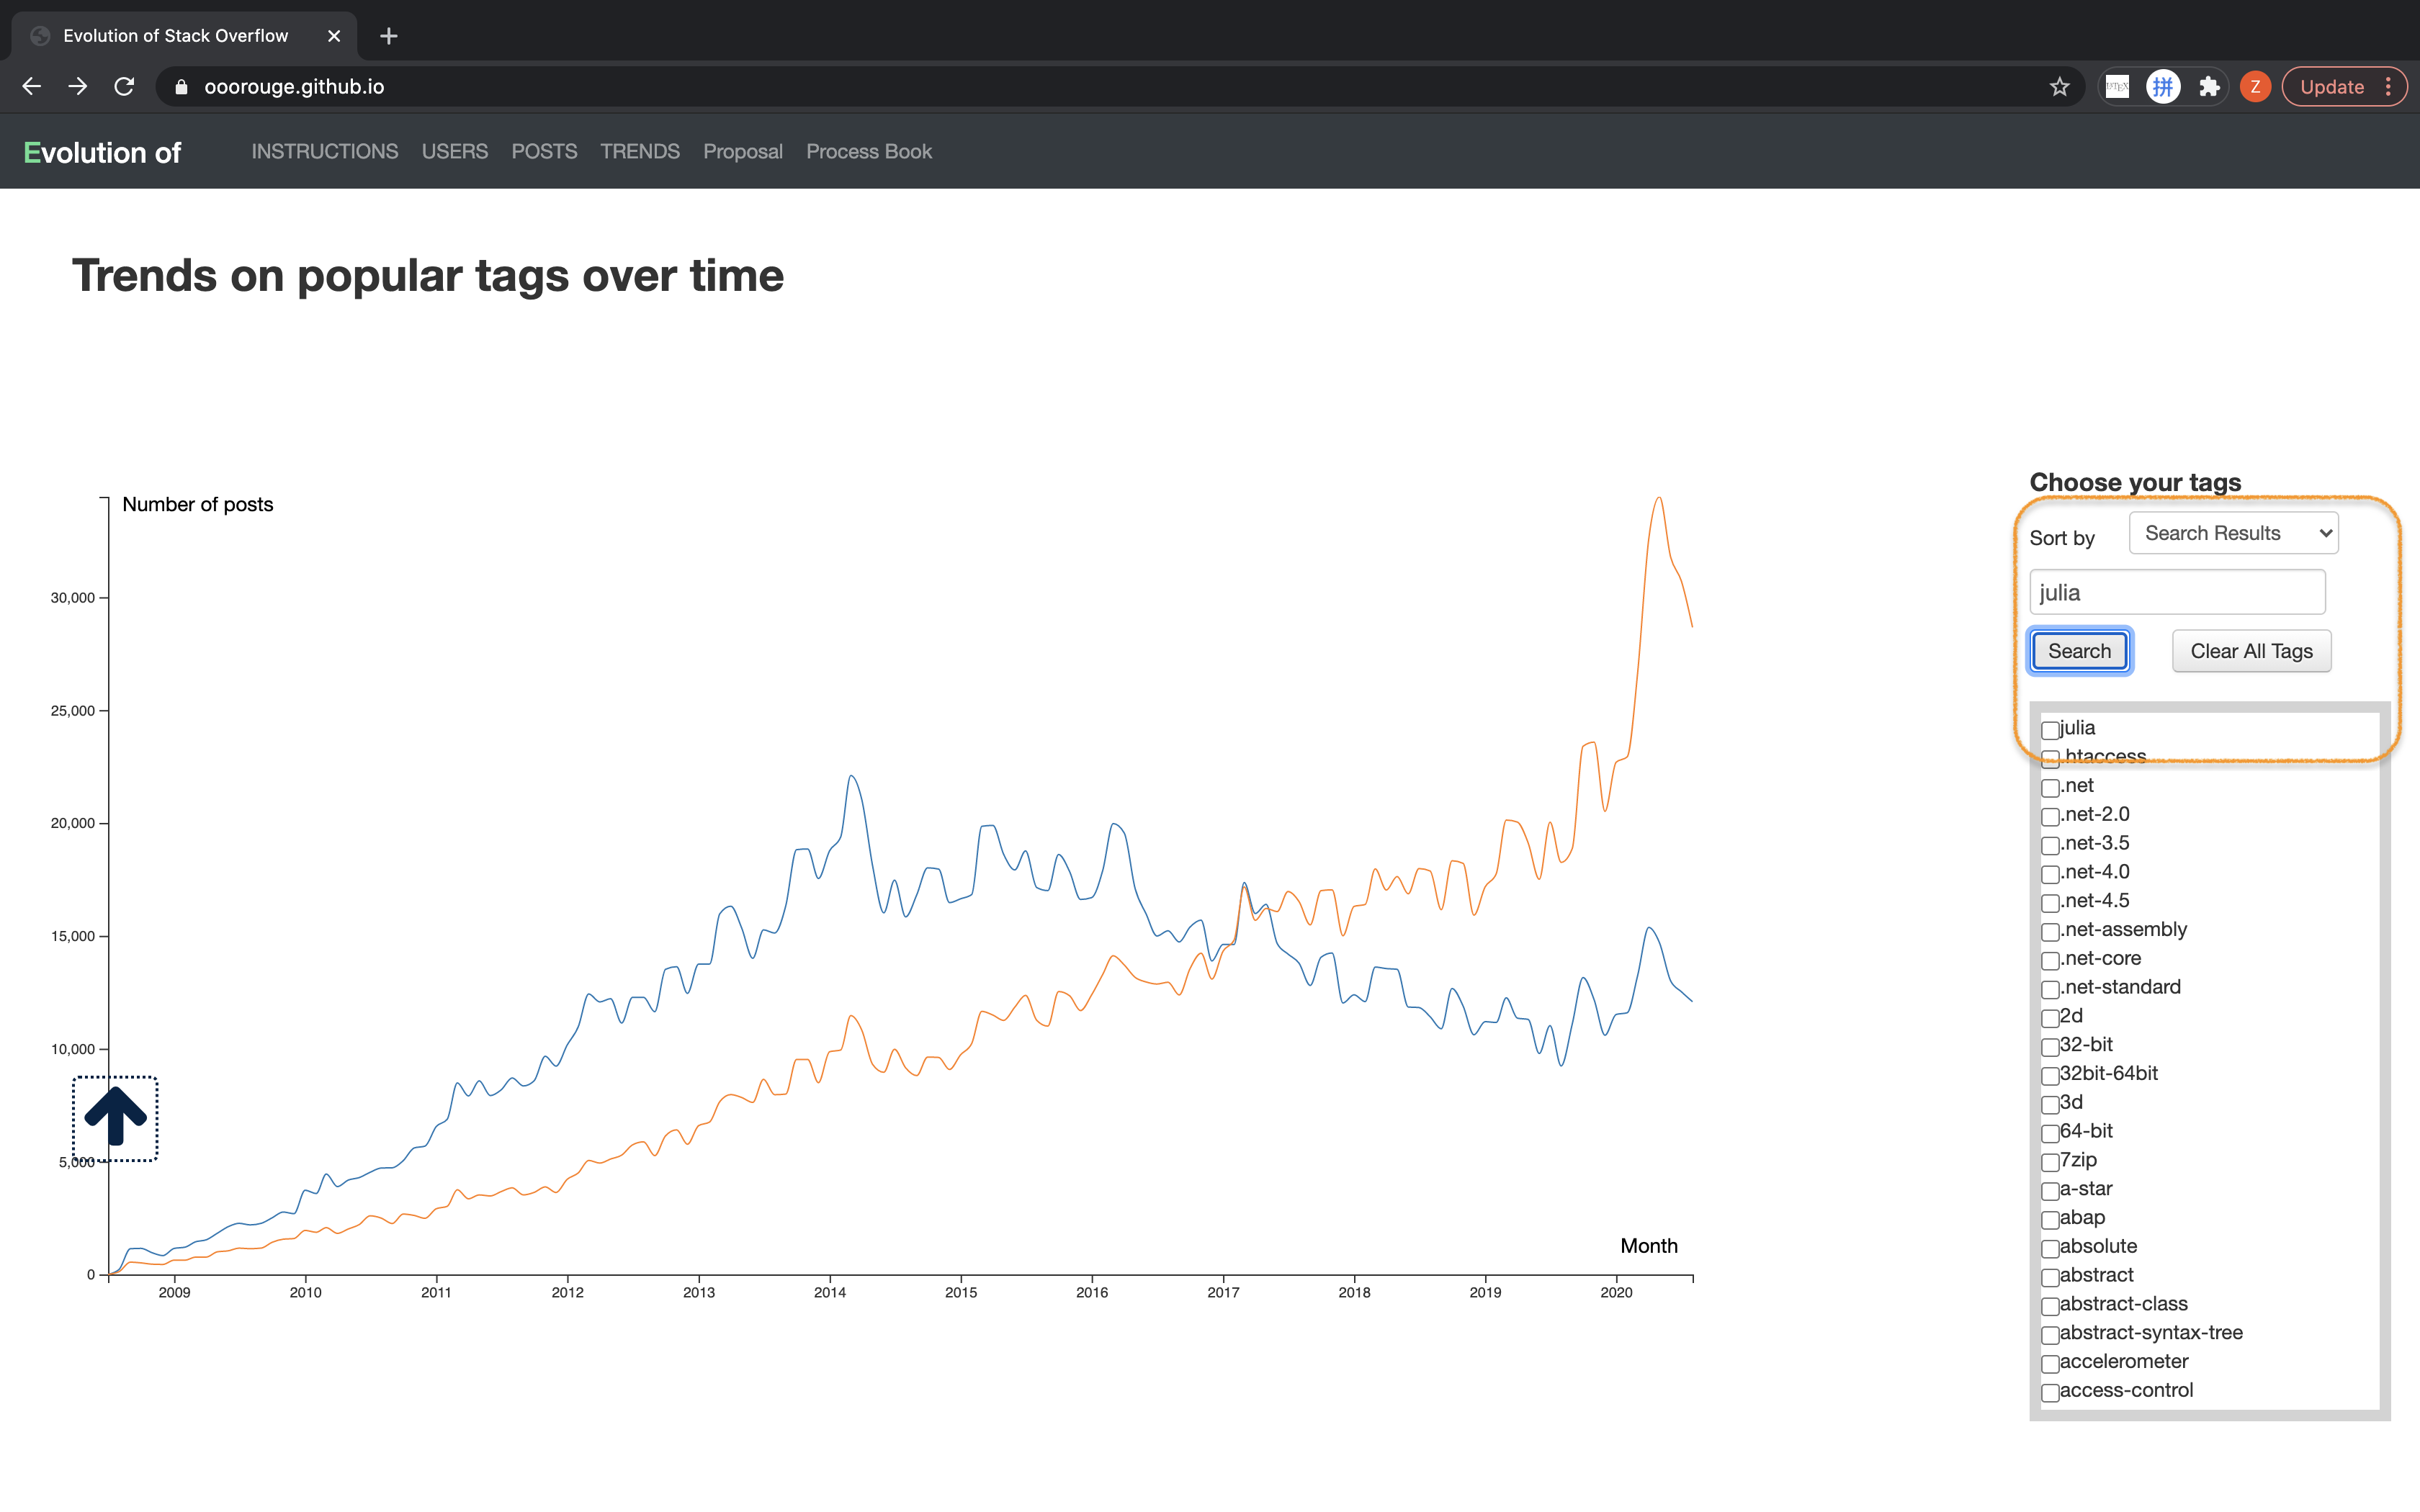Viewport: 2420px width, 1512px height.
Task: Click the tag search input field
Action: point(2177,592)
